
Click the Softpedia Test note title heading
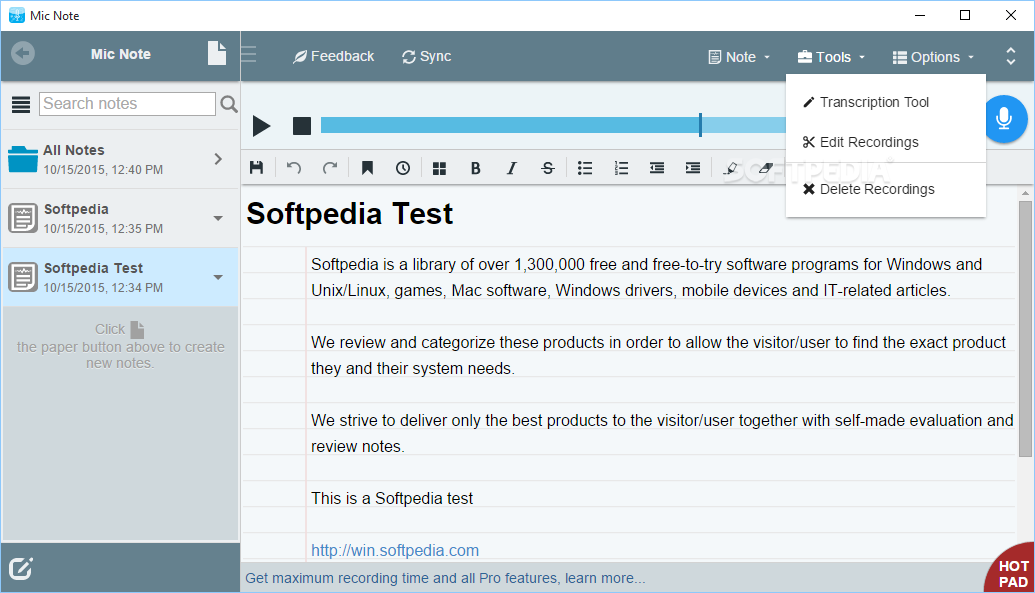tap(350, 214)
